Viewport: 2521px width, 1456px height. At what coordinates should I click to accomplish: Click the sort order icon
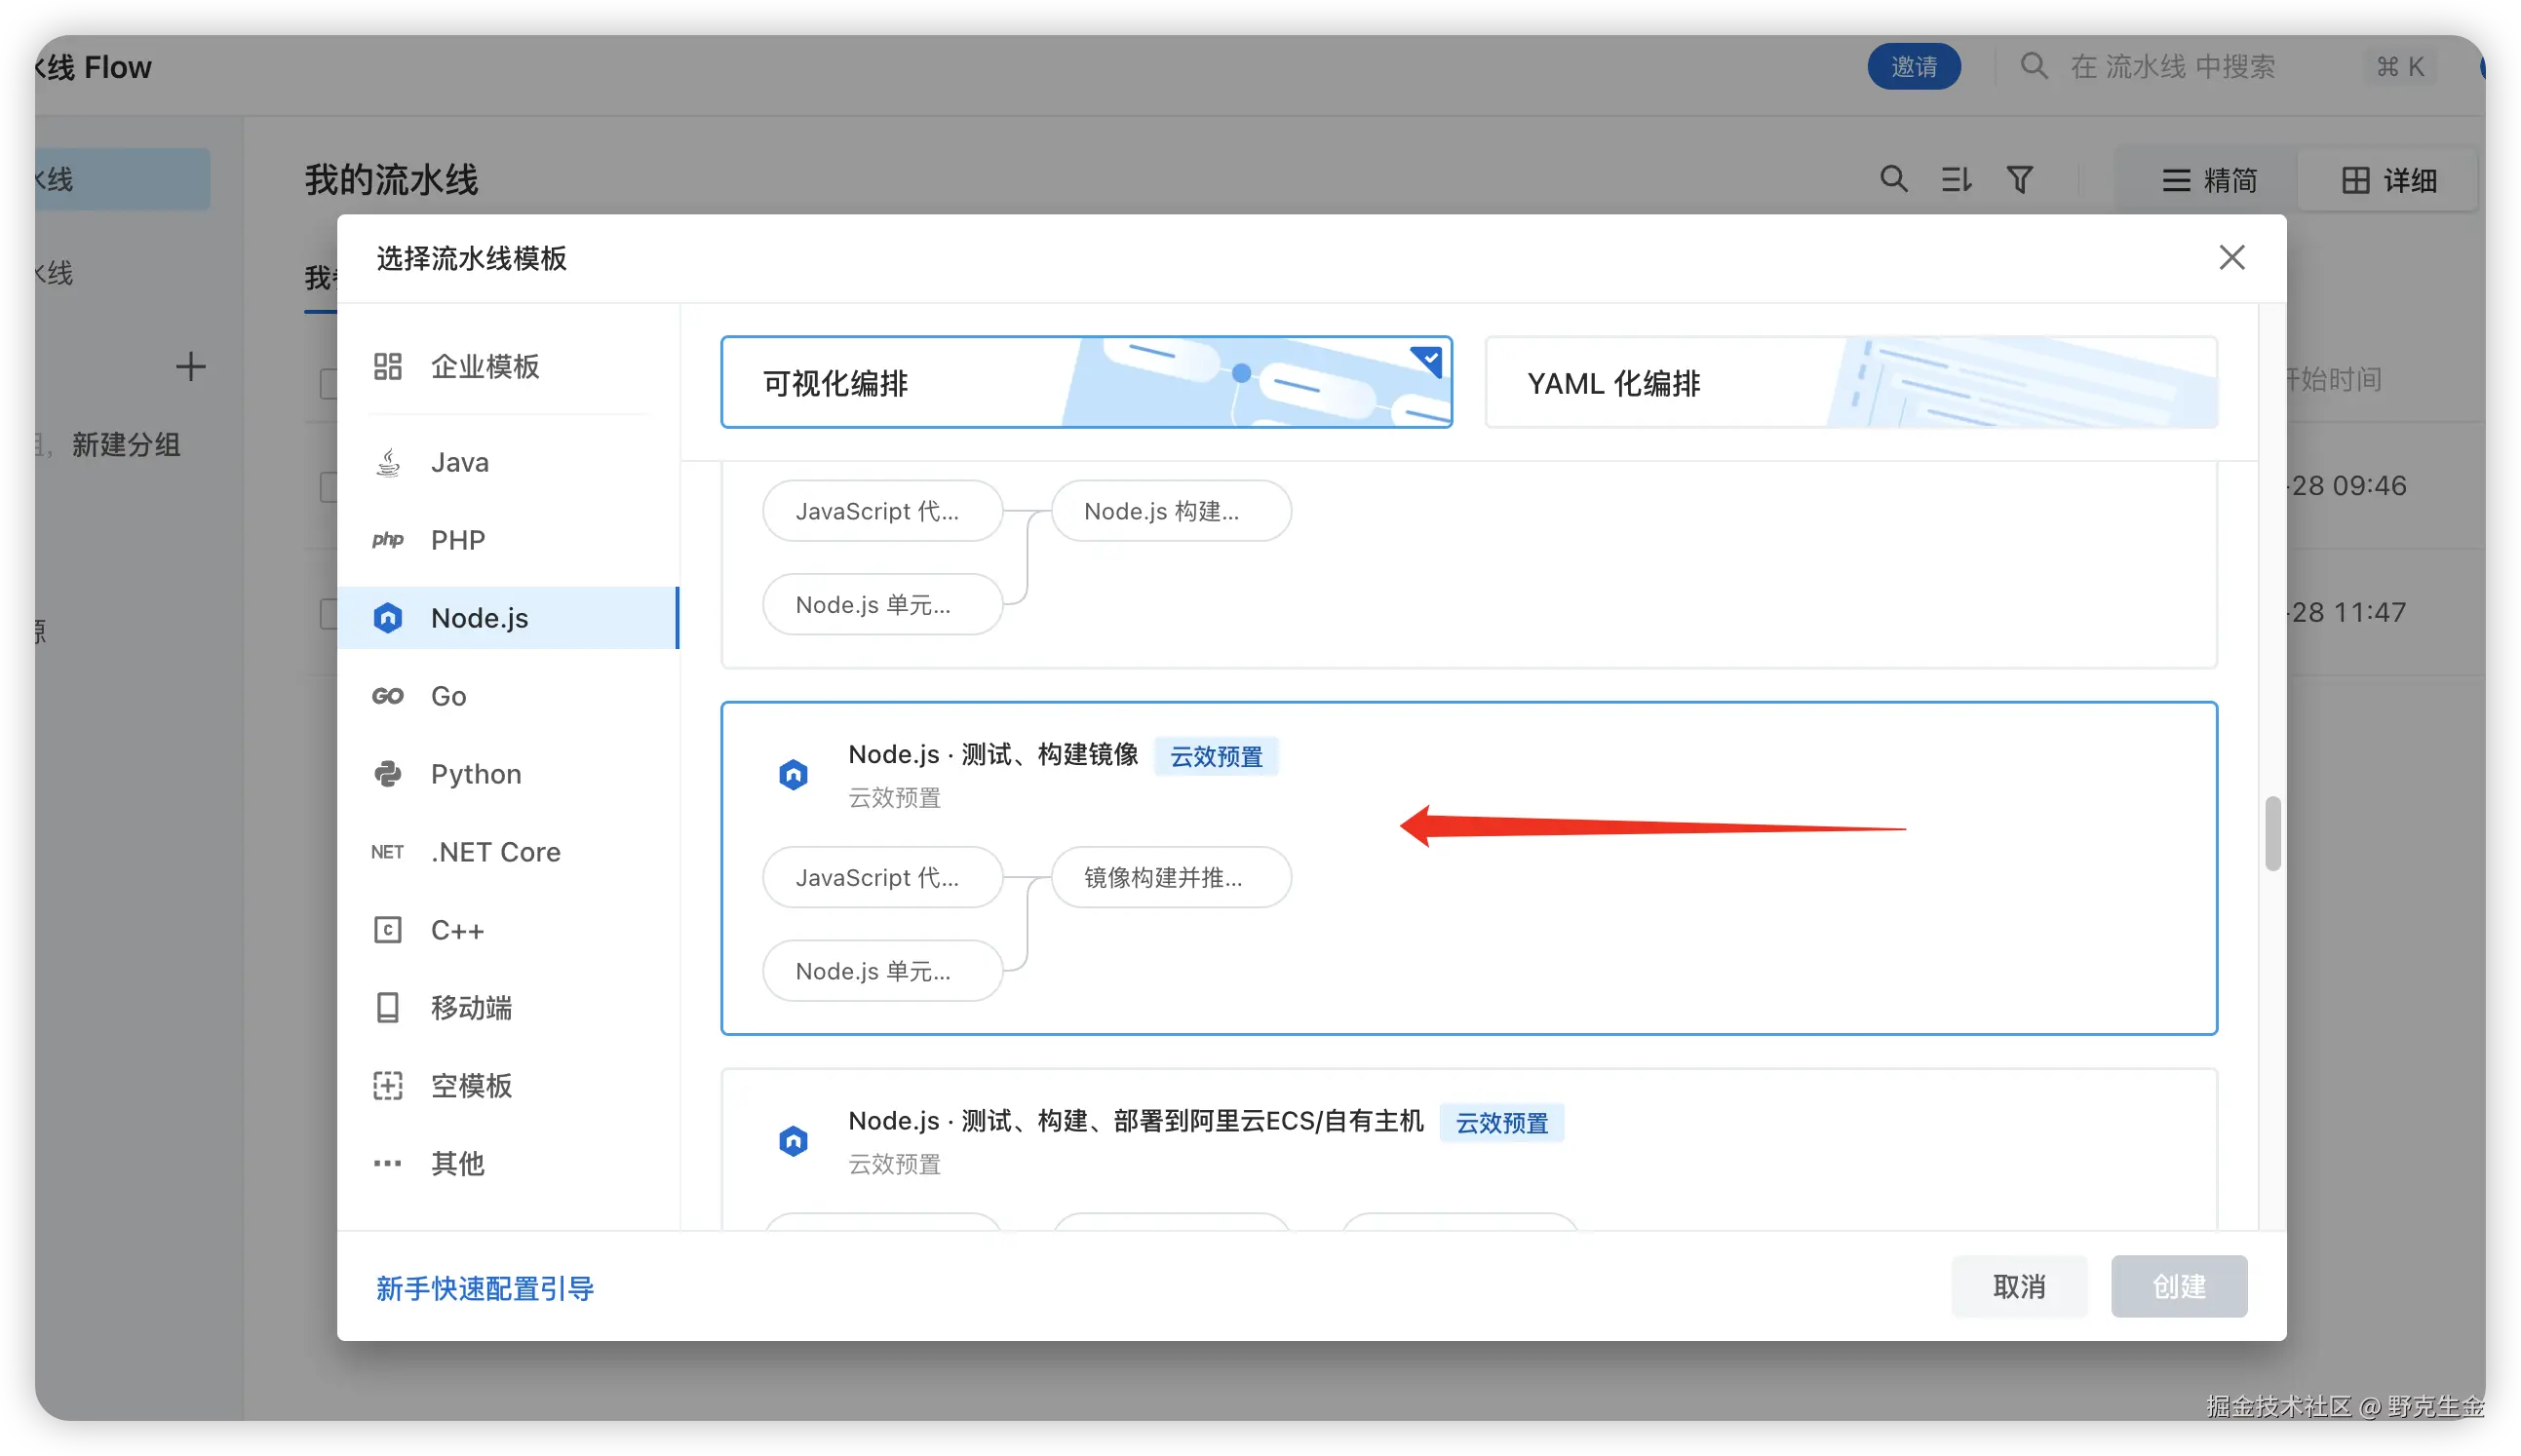click(1956, 180)
